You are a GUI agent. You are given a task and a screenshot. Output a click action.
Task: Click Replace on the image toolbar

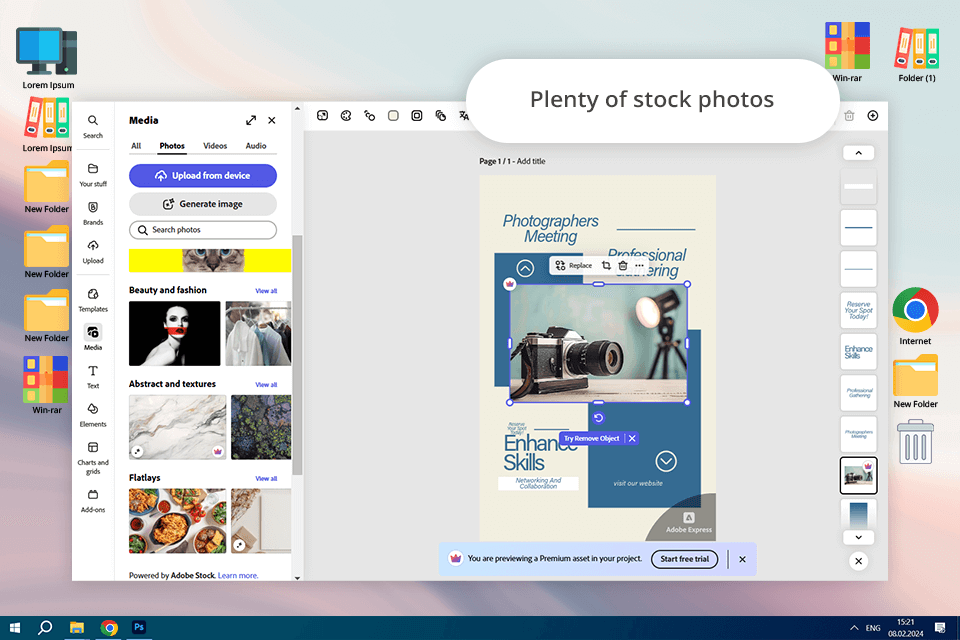574,265
